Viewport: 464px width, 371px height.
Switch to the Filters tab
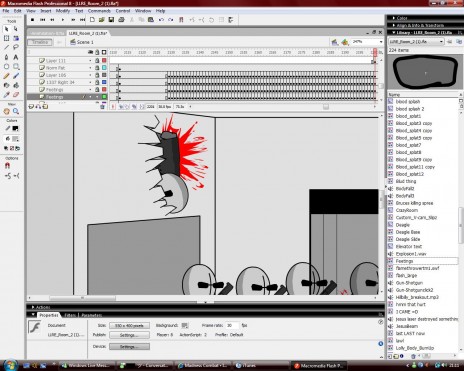click(x=70, y=315)
